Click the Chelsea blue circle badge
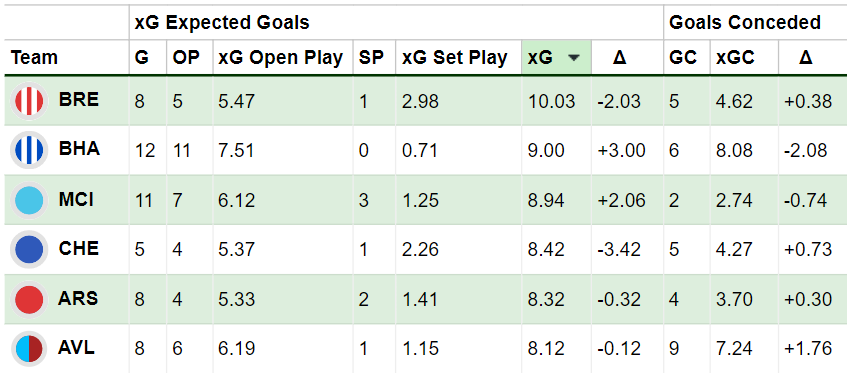This screenshot has width=848, height=374. coord(29,249)
